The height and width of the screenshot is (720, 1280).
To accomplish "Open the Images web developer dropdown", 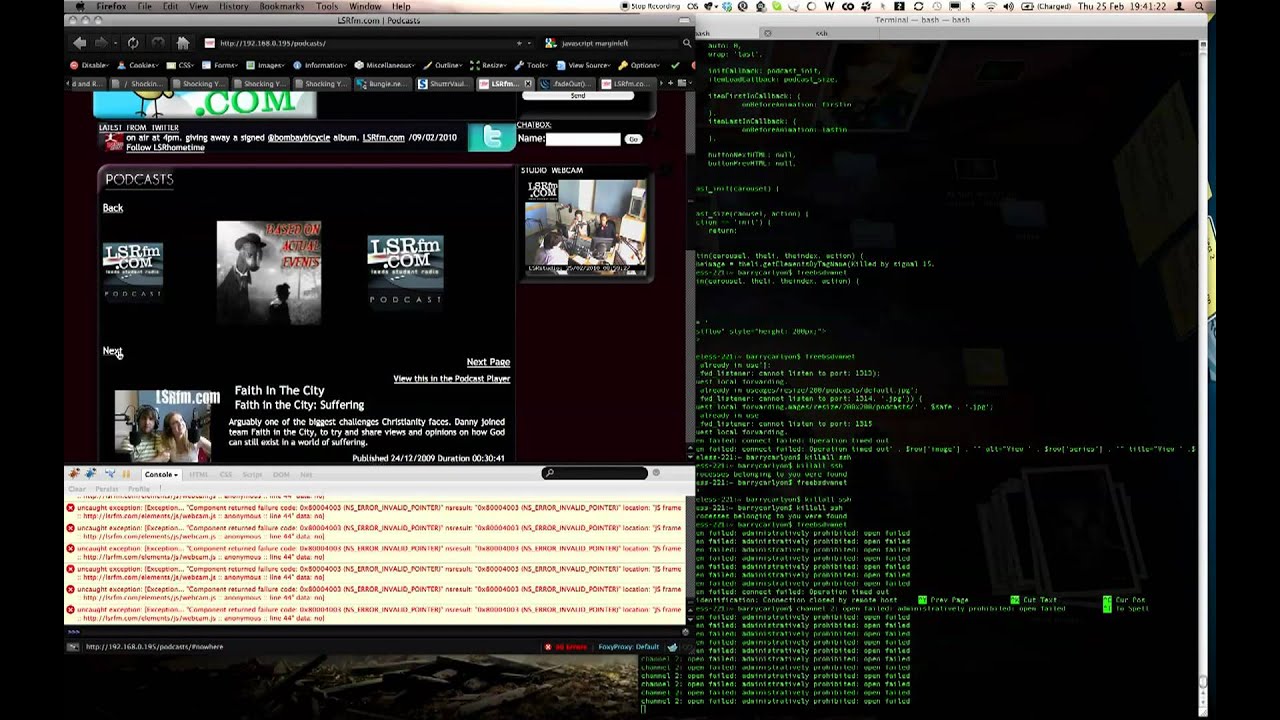I will point(267,65).
